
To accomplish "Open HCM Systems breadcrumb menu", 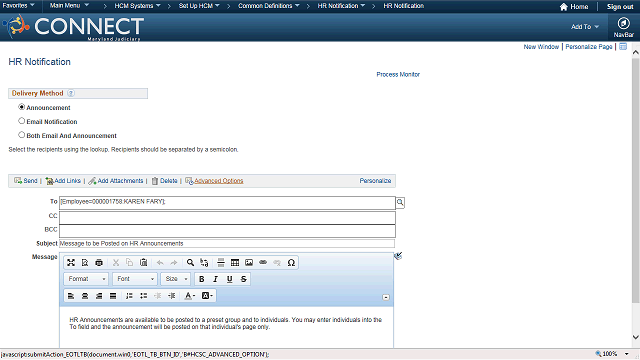I will [x=137, y=6].
